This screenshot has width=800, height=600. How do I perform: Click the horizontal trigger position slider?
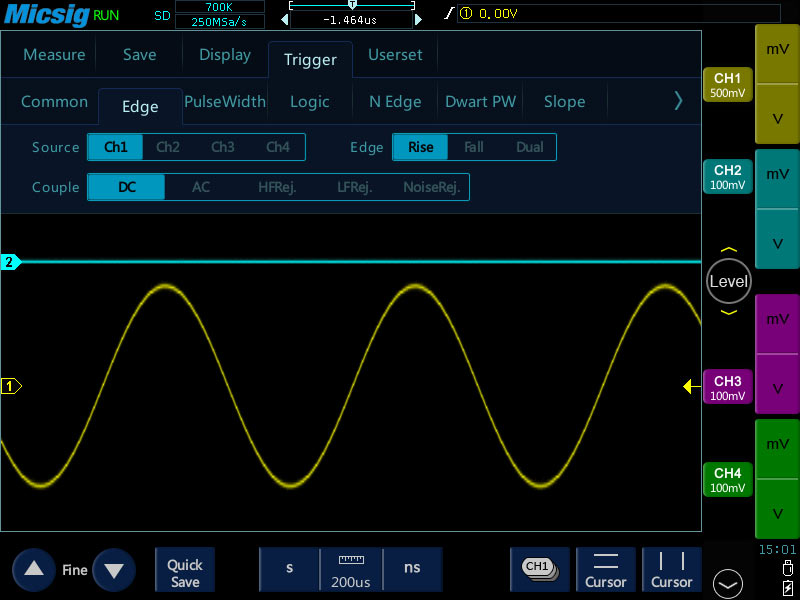click(351, 5)
